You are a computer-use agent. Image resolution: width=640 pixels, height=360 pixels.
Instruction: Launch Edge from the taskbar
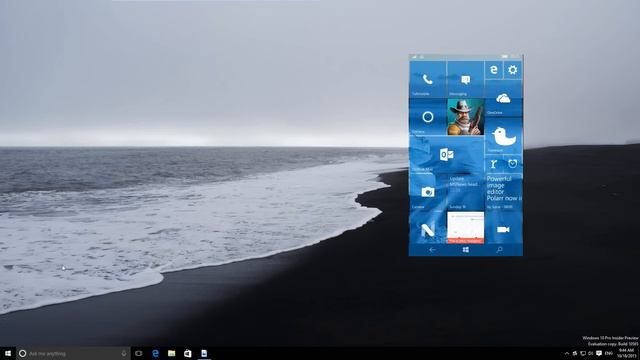tap(155, 353)
